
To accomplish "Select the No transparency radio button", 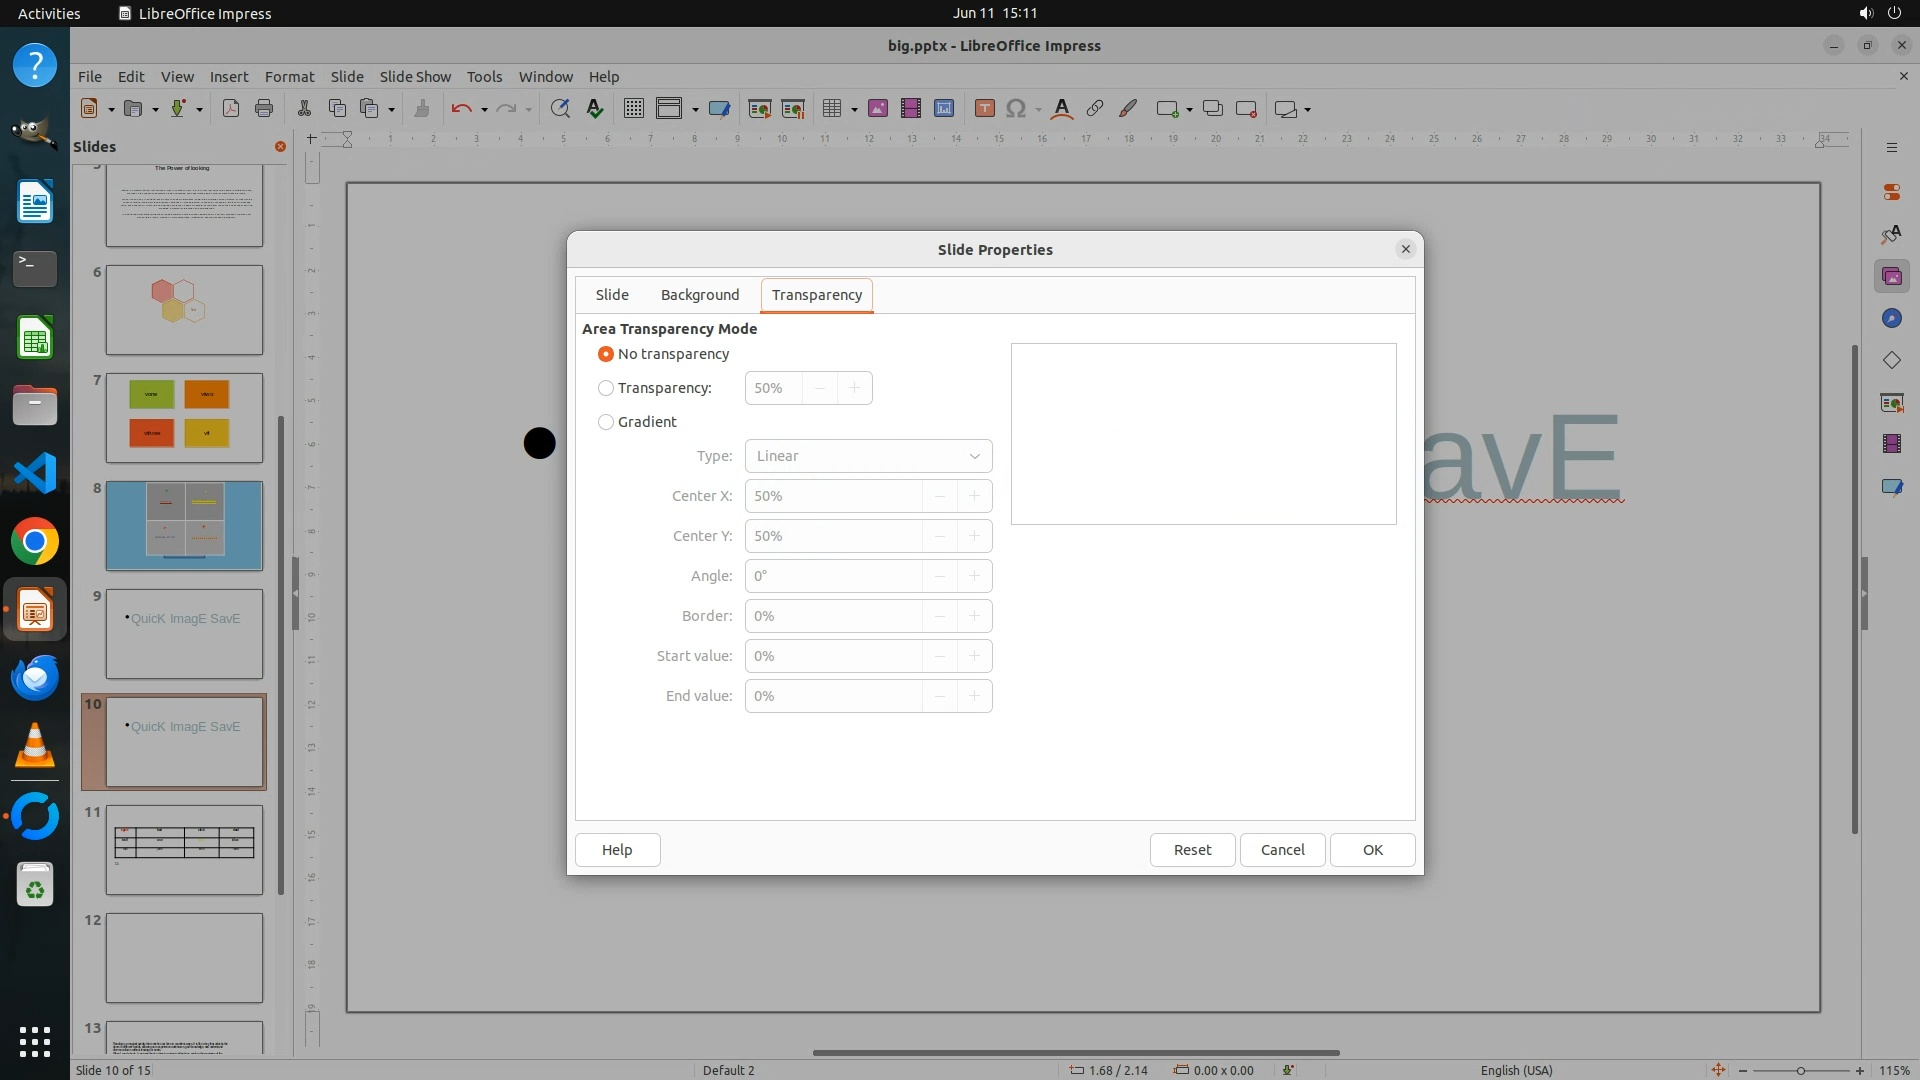I will (x=606, y=354).
